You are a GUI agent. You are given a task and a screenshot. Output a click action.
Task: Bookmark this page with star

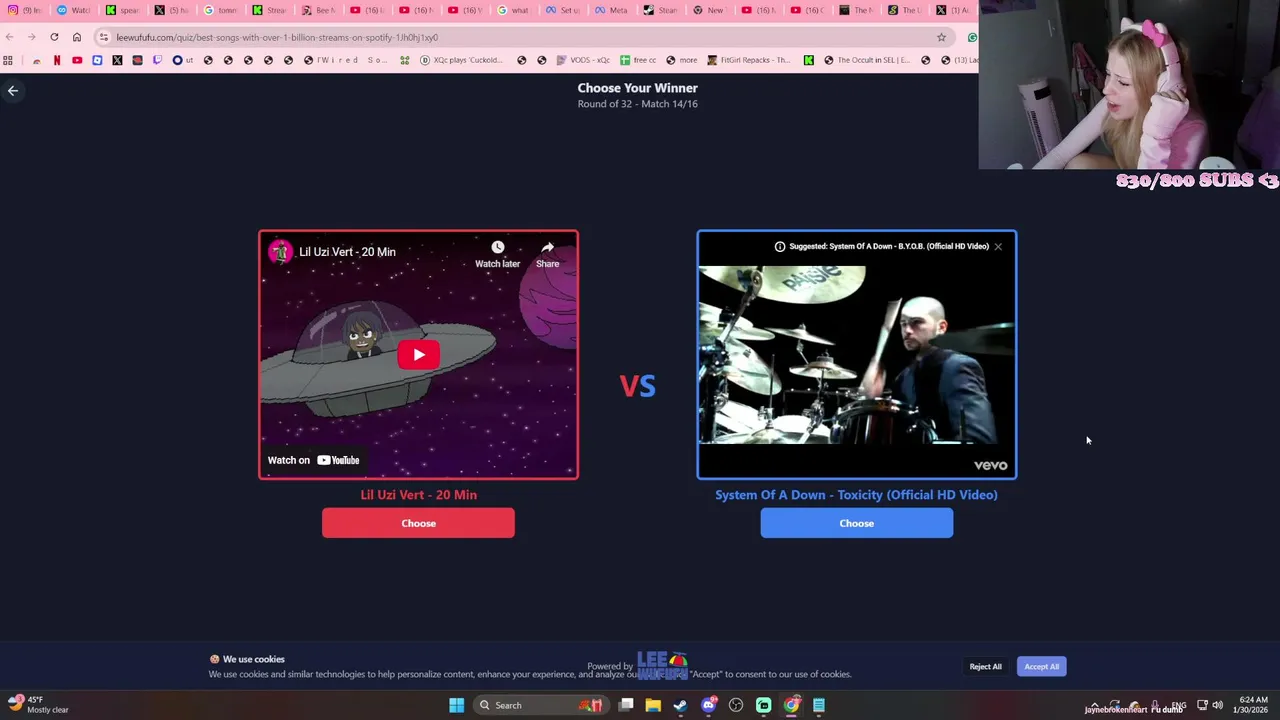(x=941, y=37)
